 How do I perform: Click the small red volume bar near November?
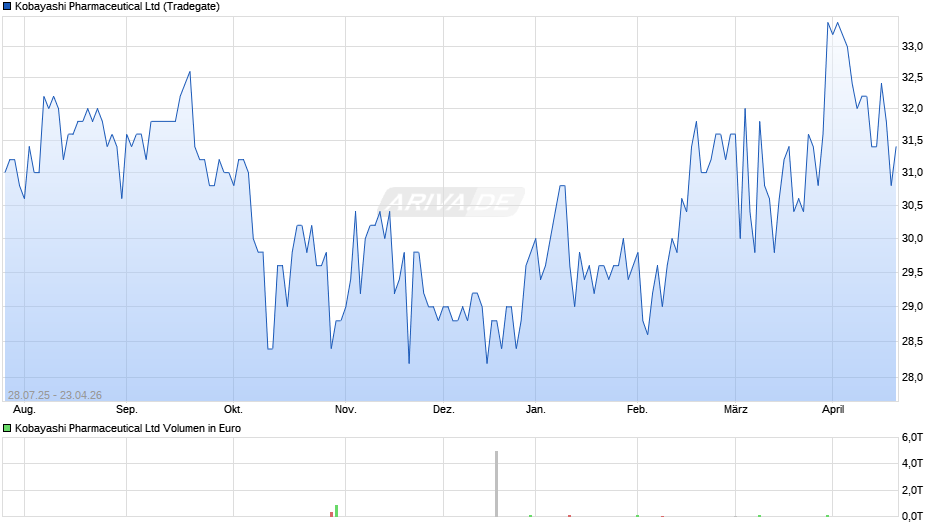[332, 514]
